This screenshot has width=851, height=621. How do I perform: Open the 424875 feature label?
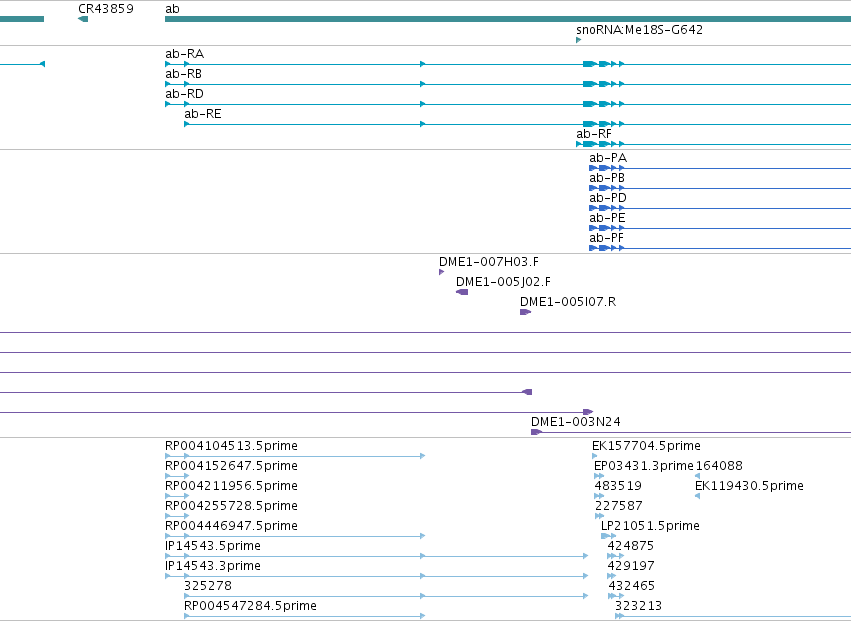point(631,546)
